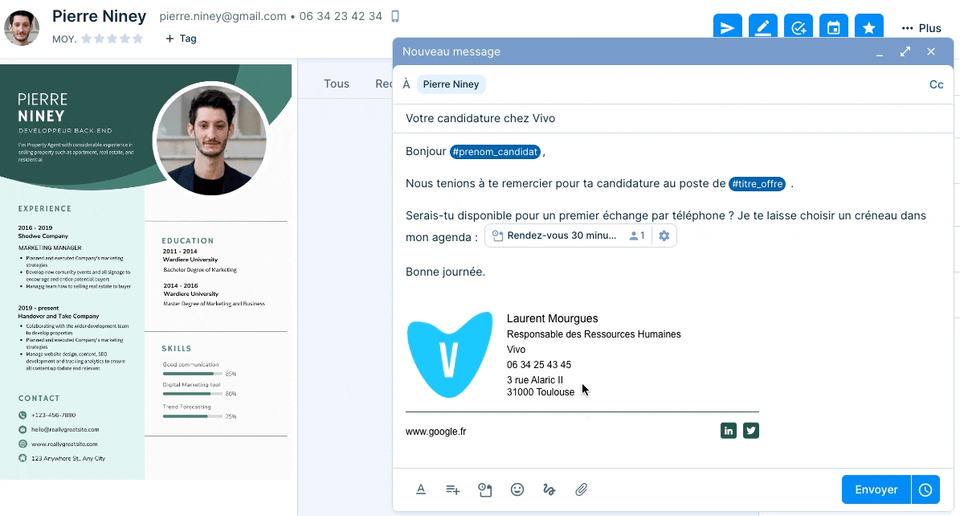Set fifth star of MOY. rating
Viewport: 960px width, 516px height.
click(138, 39)
